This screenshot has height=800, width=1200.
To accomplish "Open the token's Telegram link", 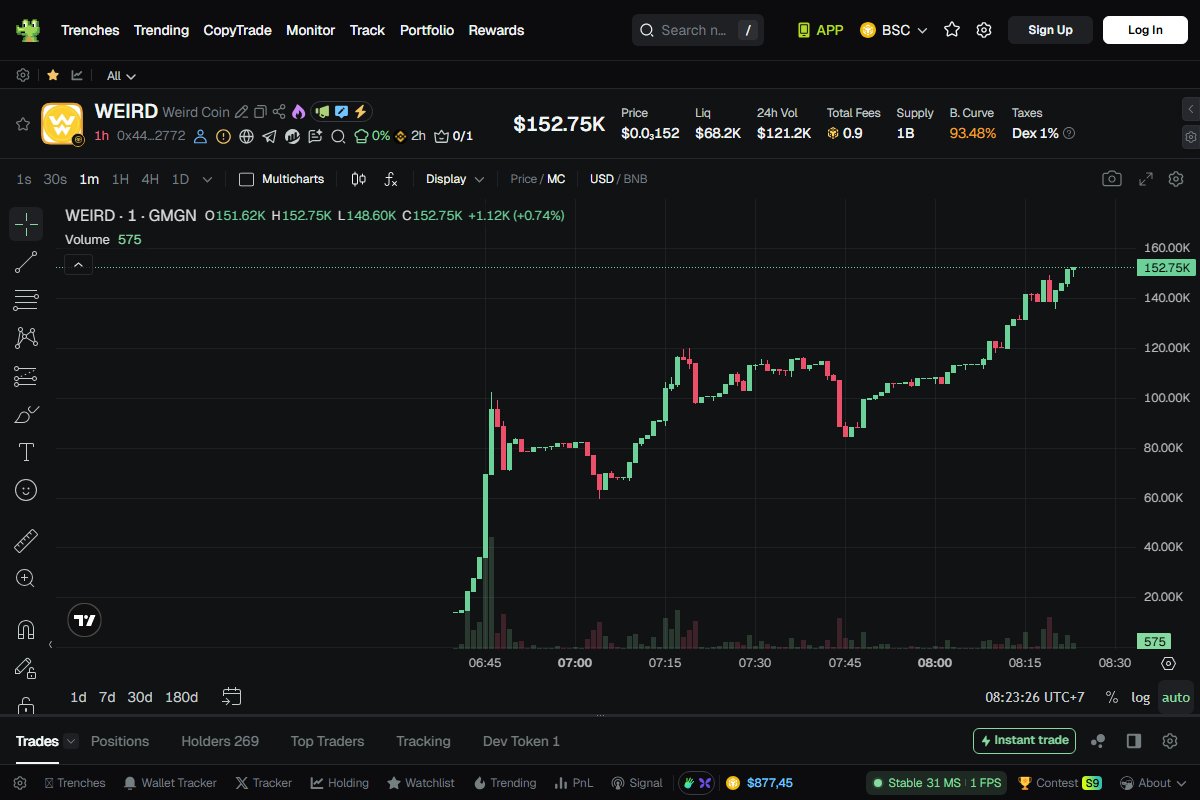I will click(x=269, y=136).
